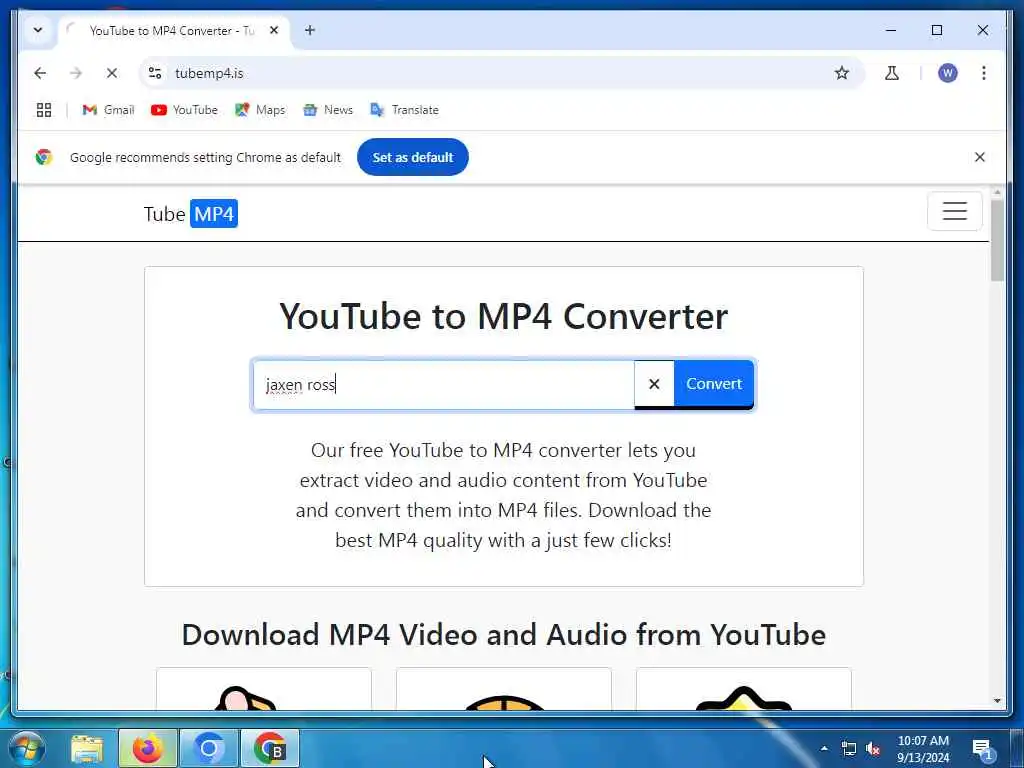Open Chrome Labs flask icon
The image size is (1024, 768).
click(891, 73)
